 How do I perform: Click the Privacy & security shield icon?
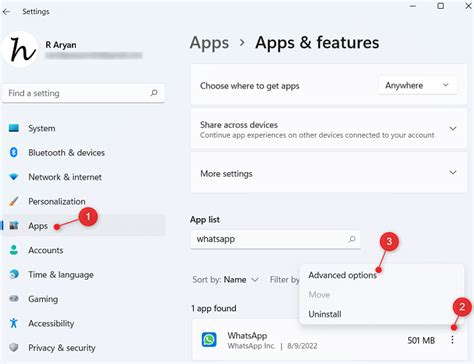(14, 347)
